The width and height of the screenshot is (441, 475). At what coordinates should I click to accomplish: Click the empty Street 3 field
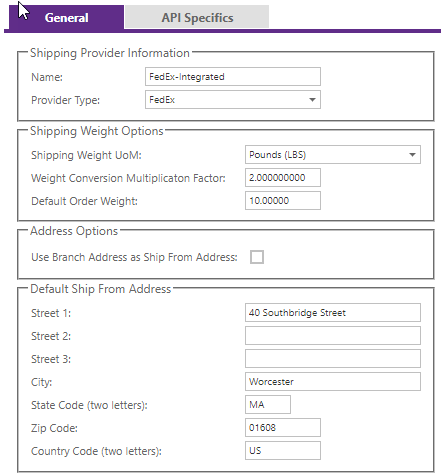click(333, 359)
